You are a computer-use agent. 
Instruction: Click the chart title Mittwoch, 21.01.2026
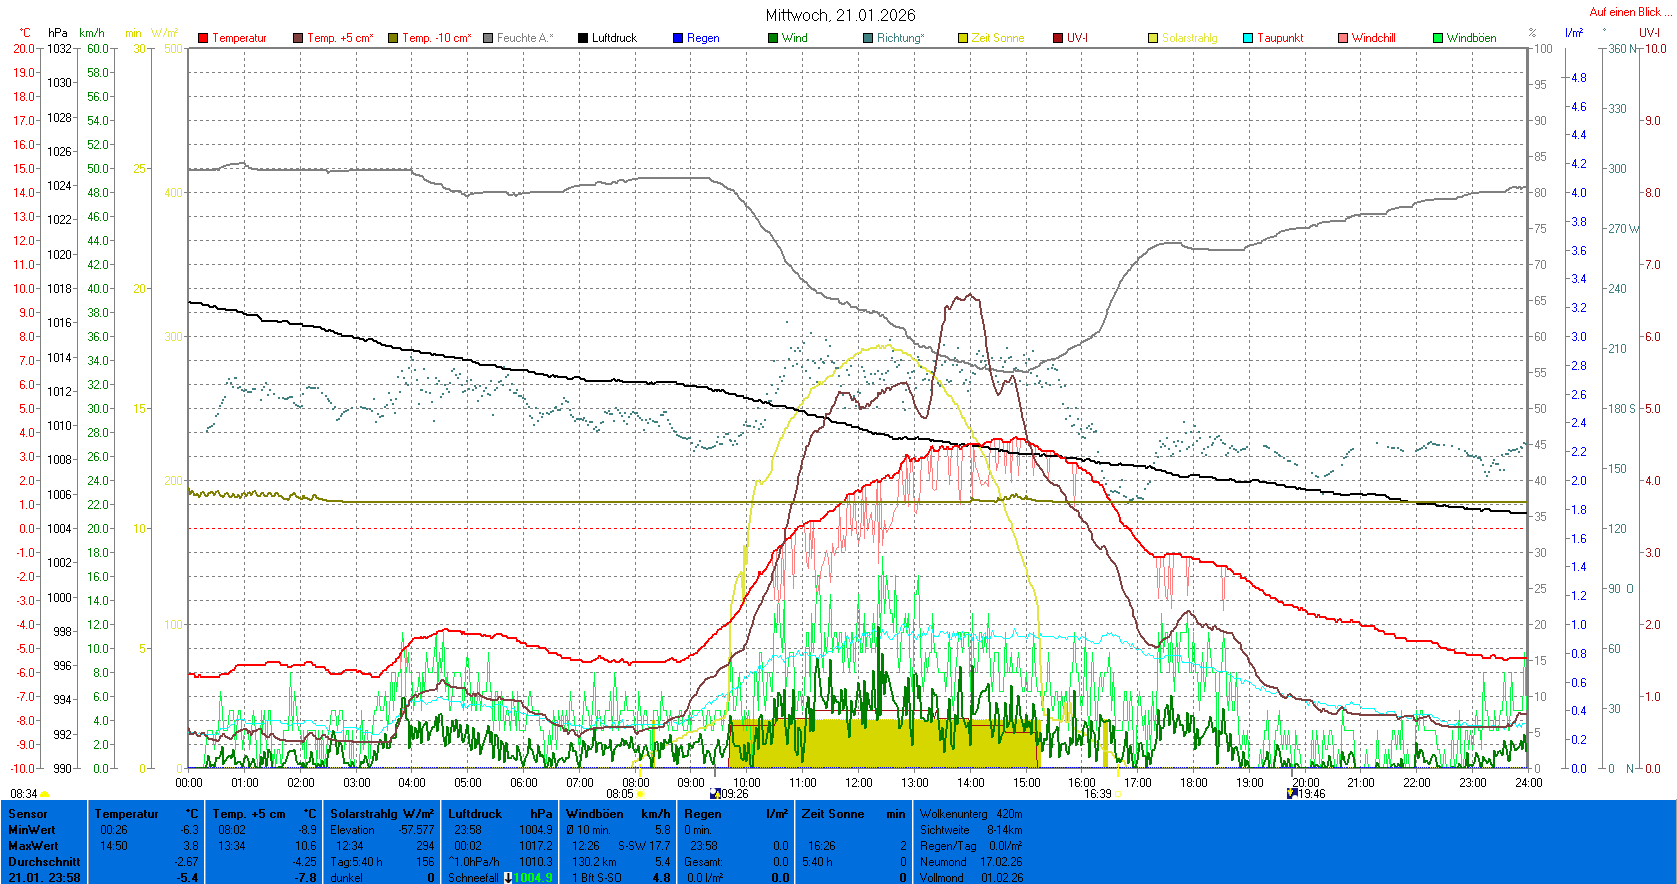(x=840, y=15)
